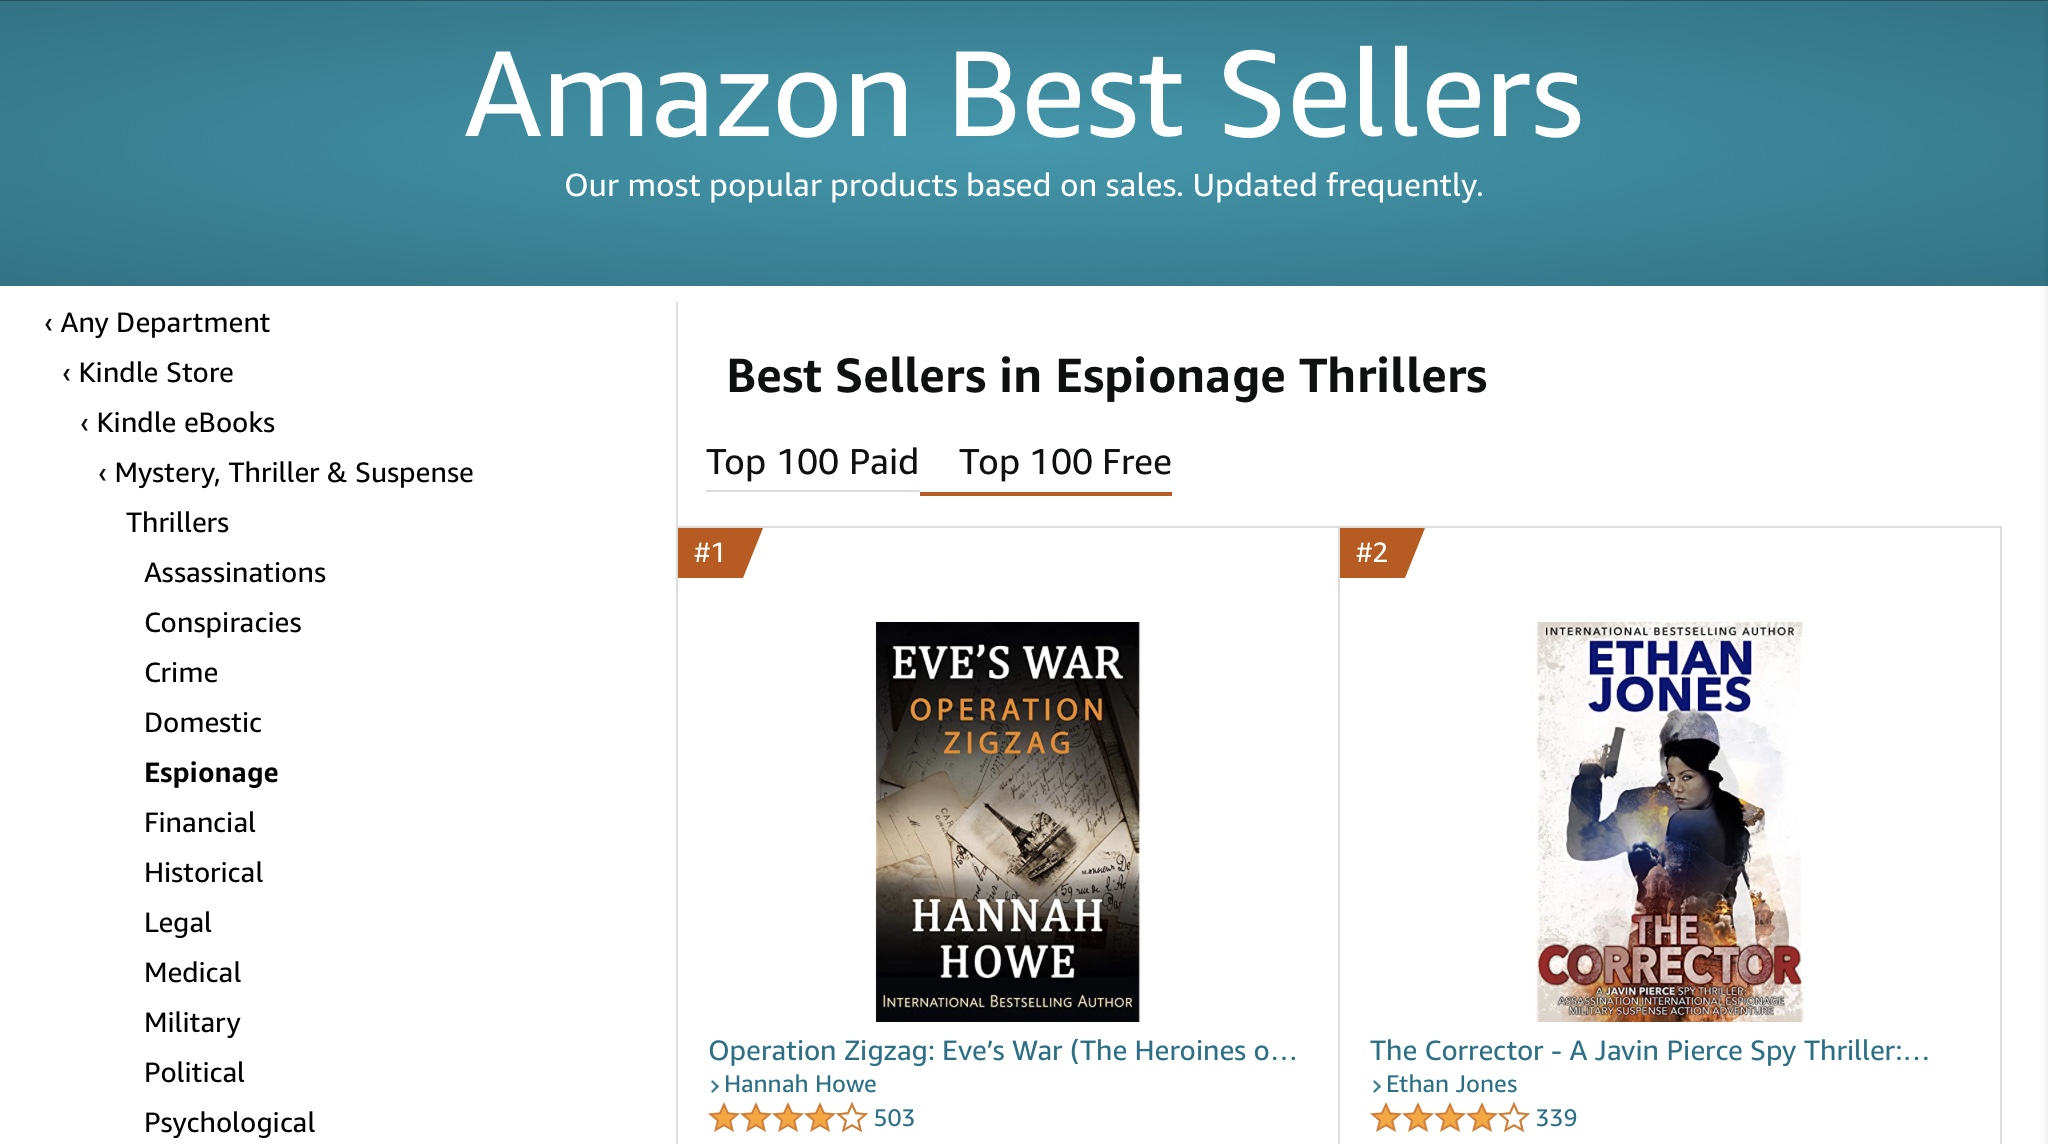Browse the Crime thrillers category
The image size is (2048, 1144).
click(181, 673)
